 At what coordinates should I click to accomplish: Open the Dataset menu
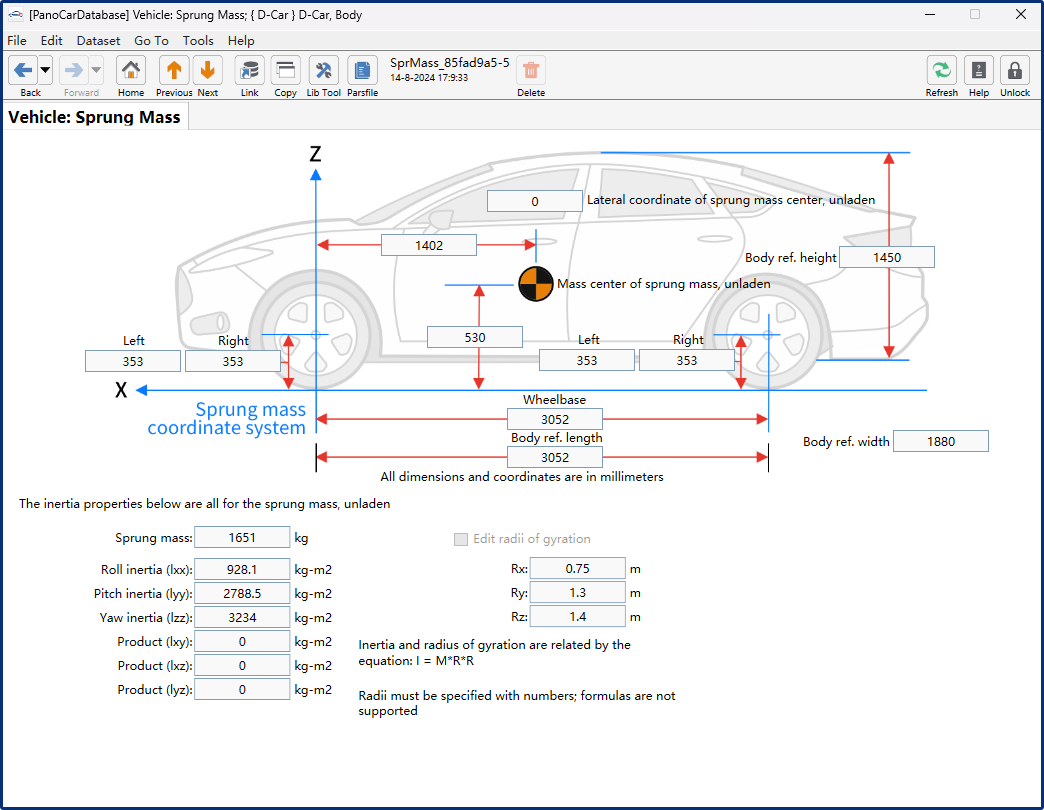pos(99,41)
